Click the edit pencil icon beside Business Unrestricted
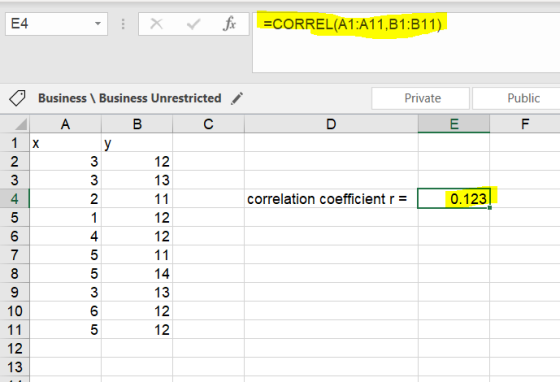The image size is (560, 382). [x=237, y=98]
